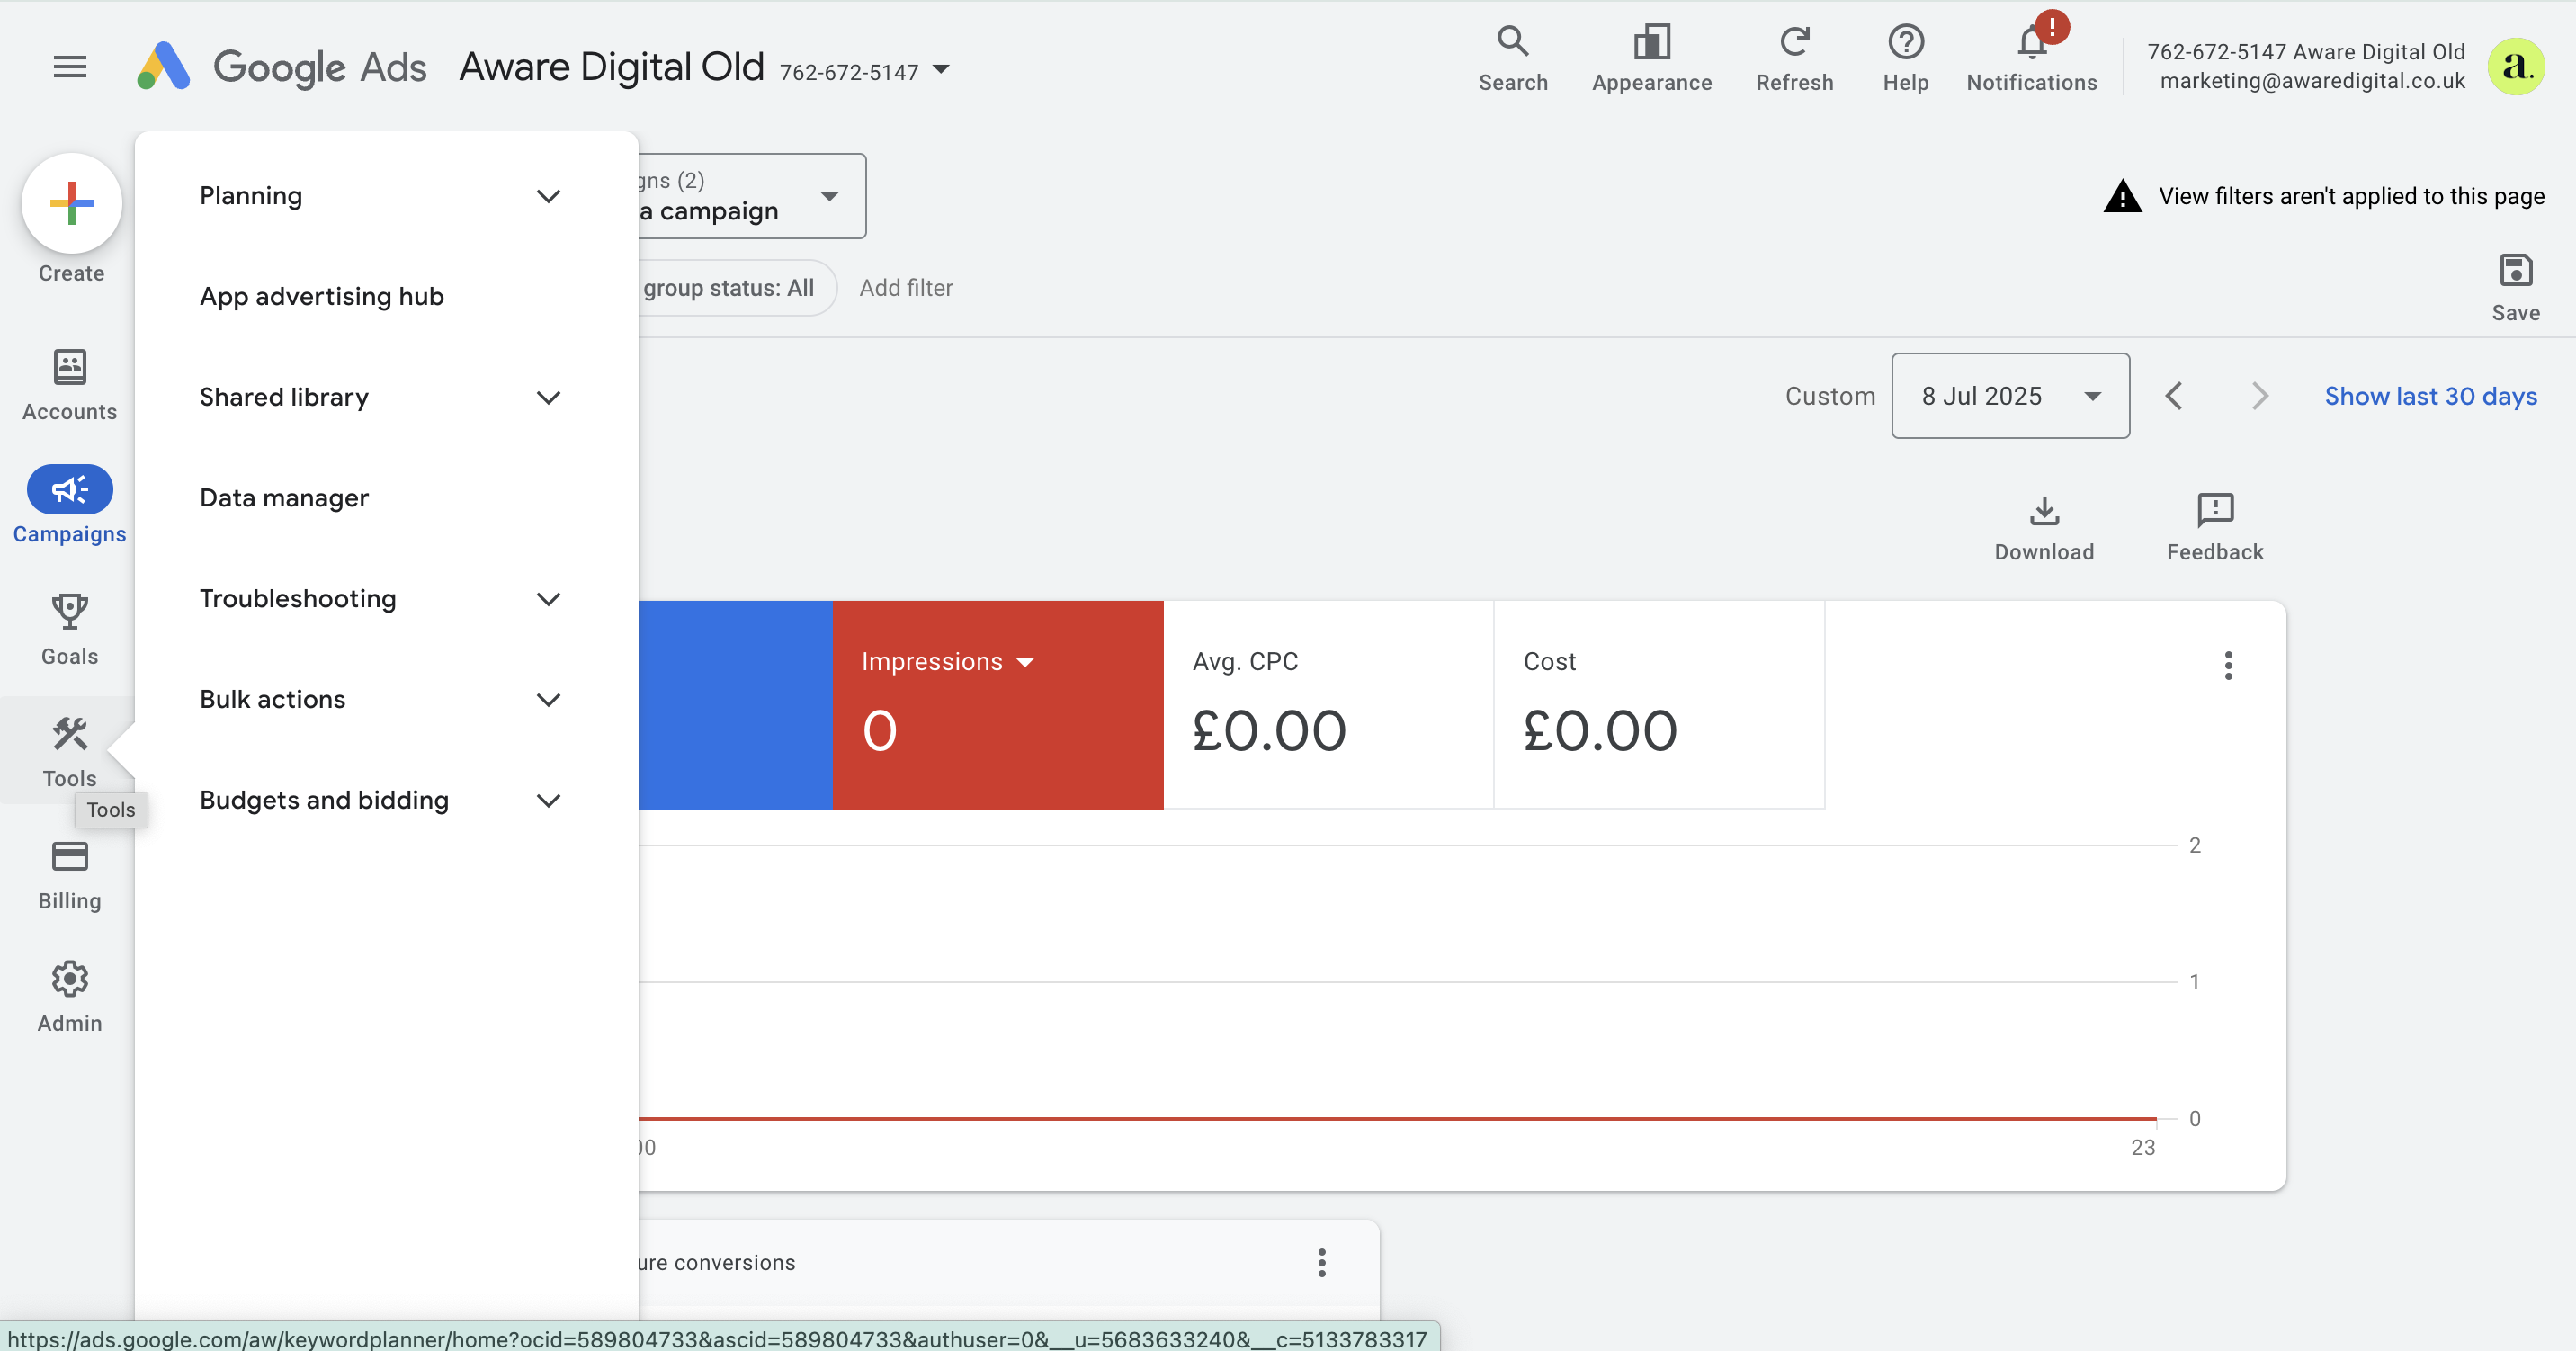Open the chart card's three-dot menu
This screenshot has height=1351, width=2576.
[x=2228, y=665]
